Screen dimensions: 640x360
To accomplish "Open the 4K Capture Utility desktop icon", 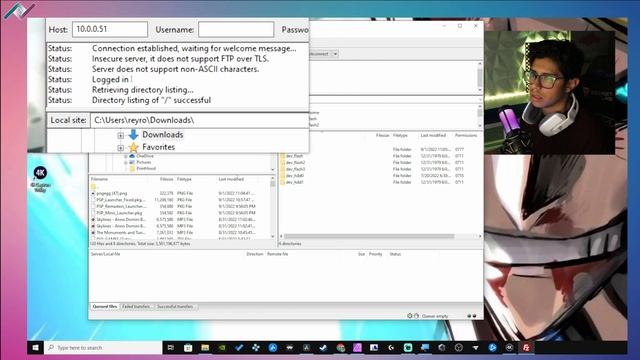I will click(x=40, y=179).
